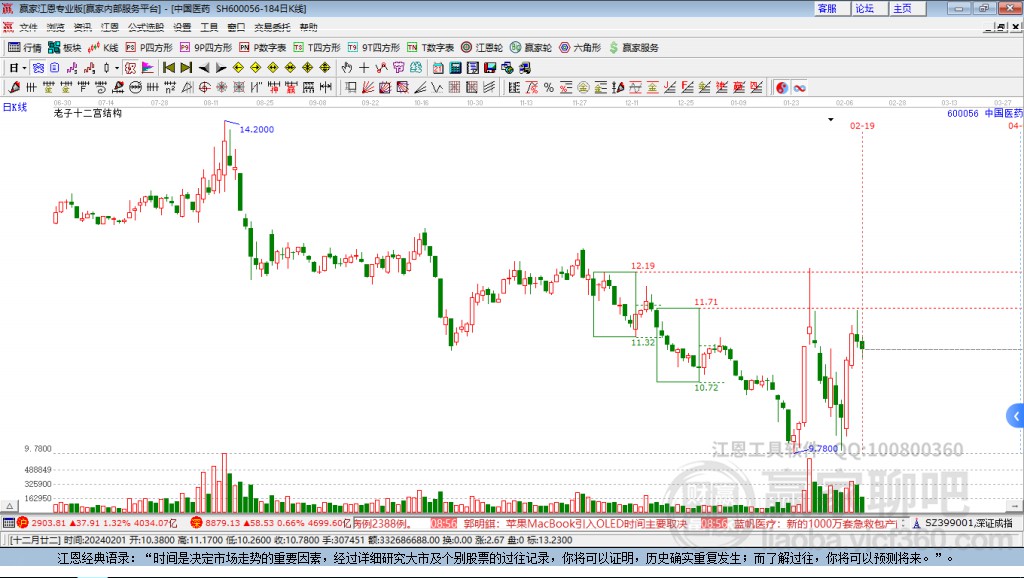Click the 9.7800 low price label

tap(823, 448)
